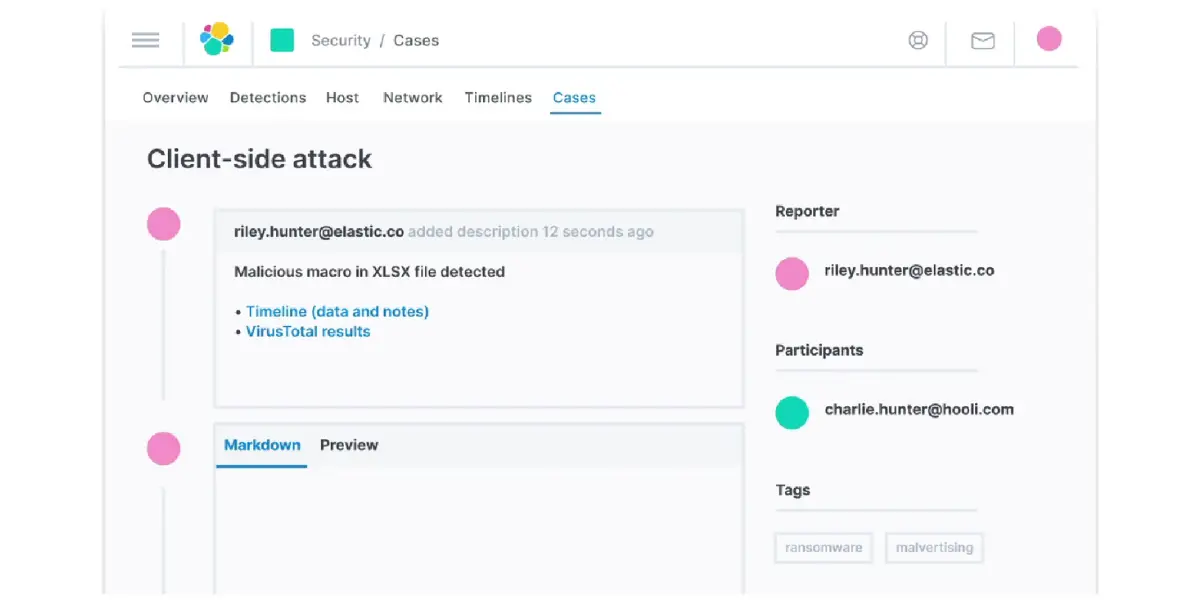Click the Cases breadcrumb
1200x600 pixels.
(x=416, y=41)
